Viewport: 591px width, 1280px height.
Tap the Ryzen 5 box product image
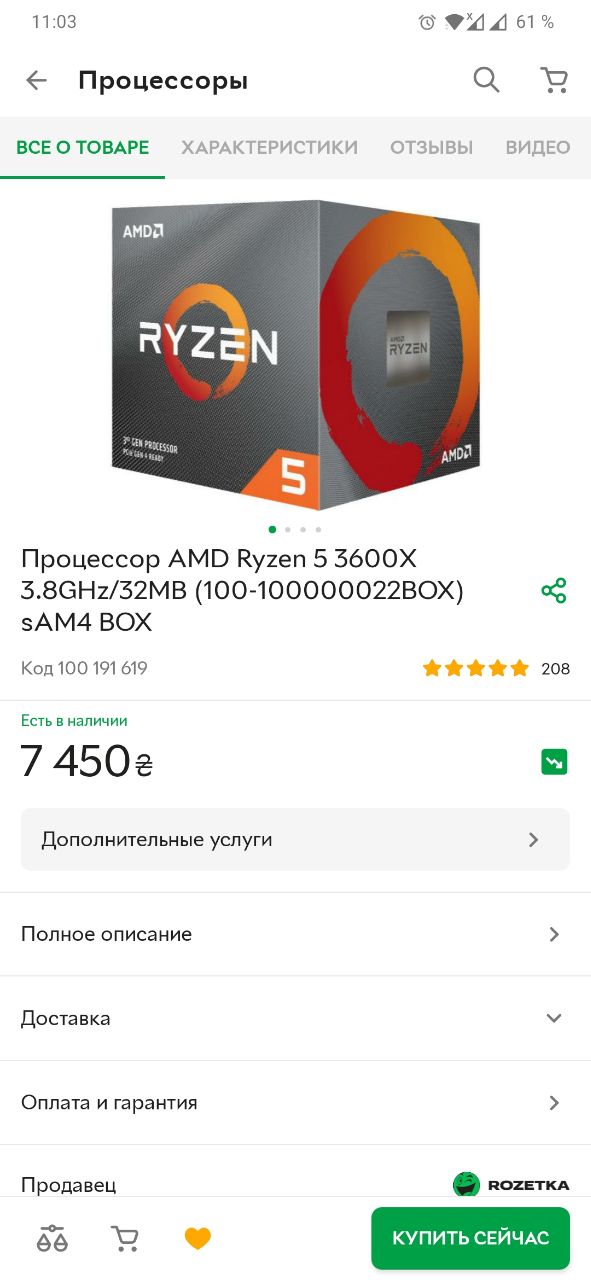point(295,354)
